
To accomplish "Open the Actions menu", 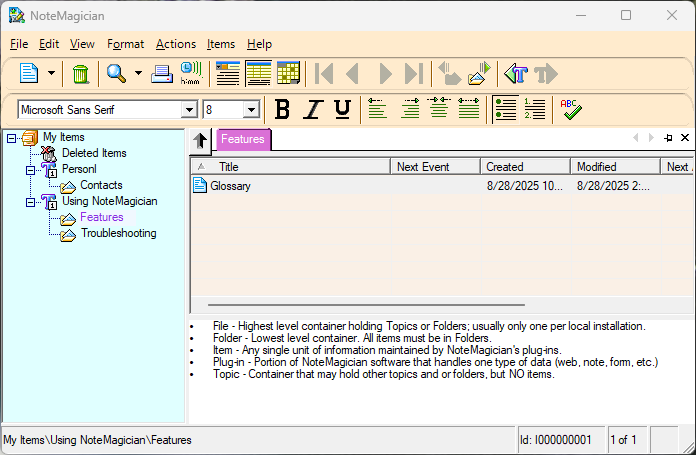I will coord(175,44).
